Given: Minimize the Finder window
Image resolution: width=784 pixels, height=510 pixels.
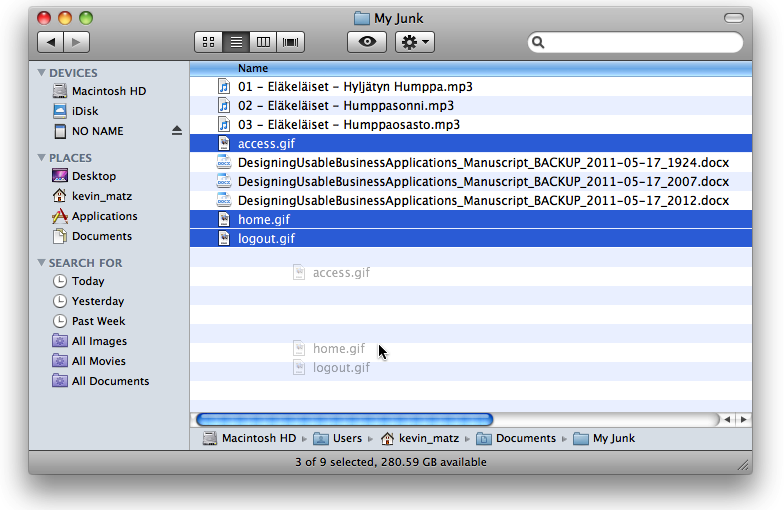Looking at the screenshot, I should click(x=65, y=18).
